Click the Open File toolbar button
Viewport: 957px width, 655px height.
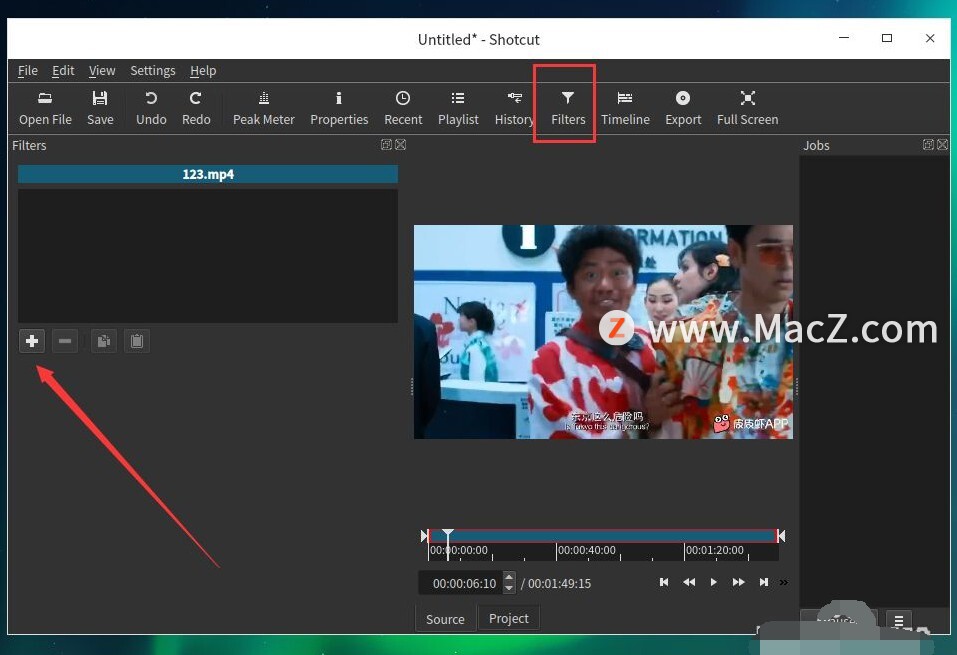(45, 108)
